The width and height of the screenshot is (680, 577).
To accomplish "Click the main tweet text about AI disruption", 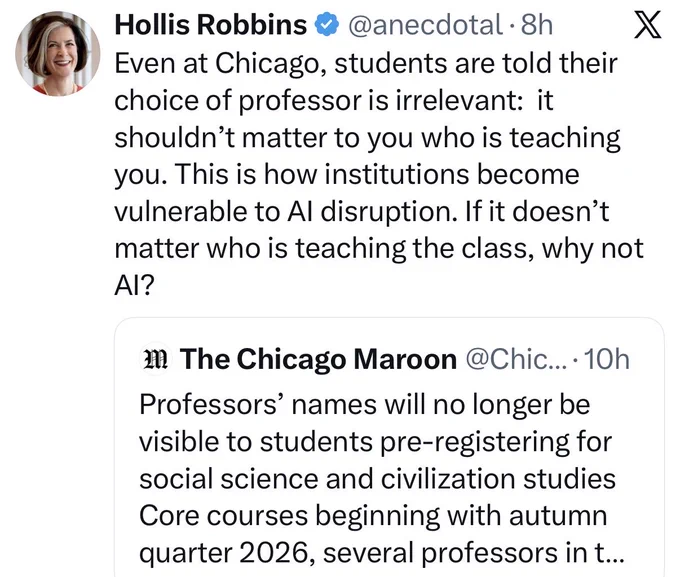I will [379, 174].
